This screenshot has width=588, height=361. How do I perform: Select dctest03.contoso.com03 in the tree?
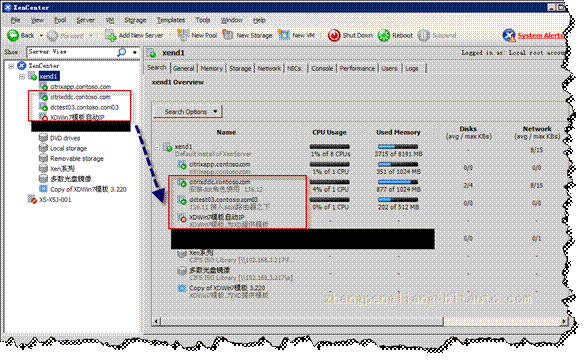click(84, 107)
